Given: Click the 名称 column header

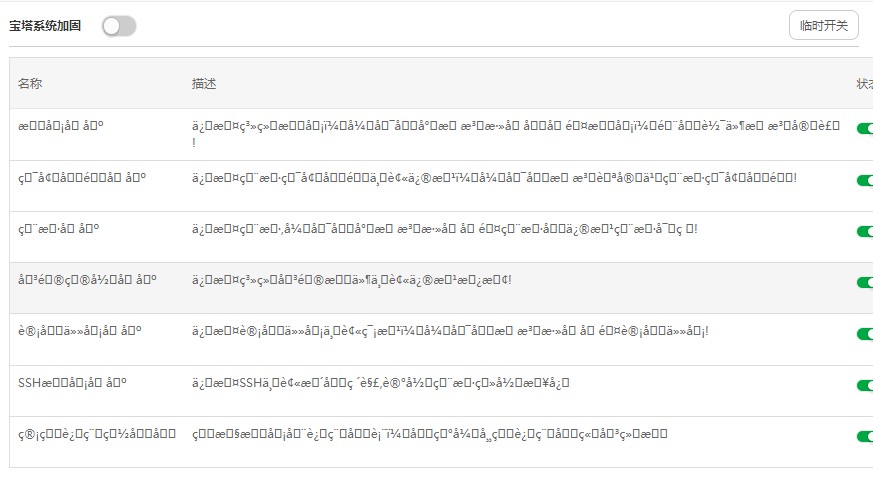Looking at the screenshot, I should (x=30, y=84).
